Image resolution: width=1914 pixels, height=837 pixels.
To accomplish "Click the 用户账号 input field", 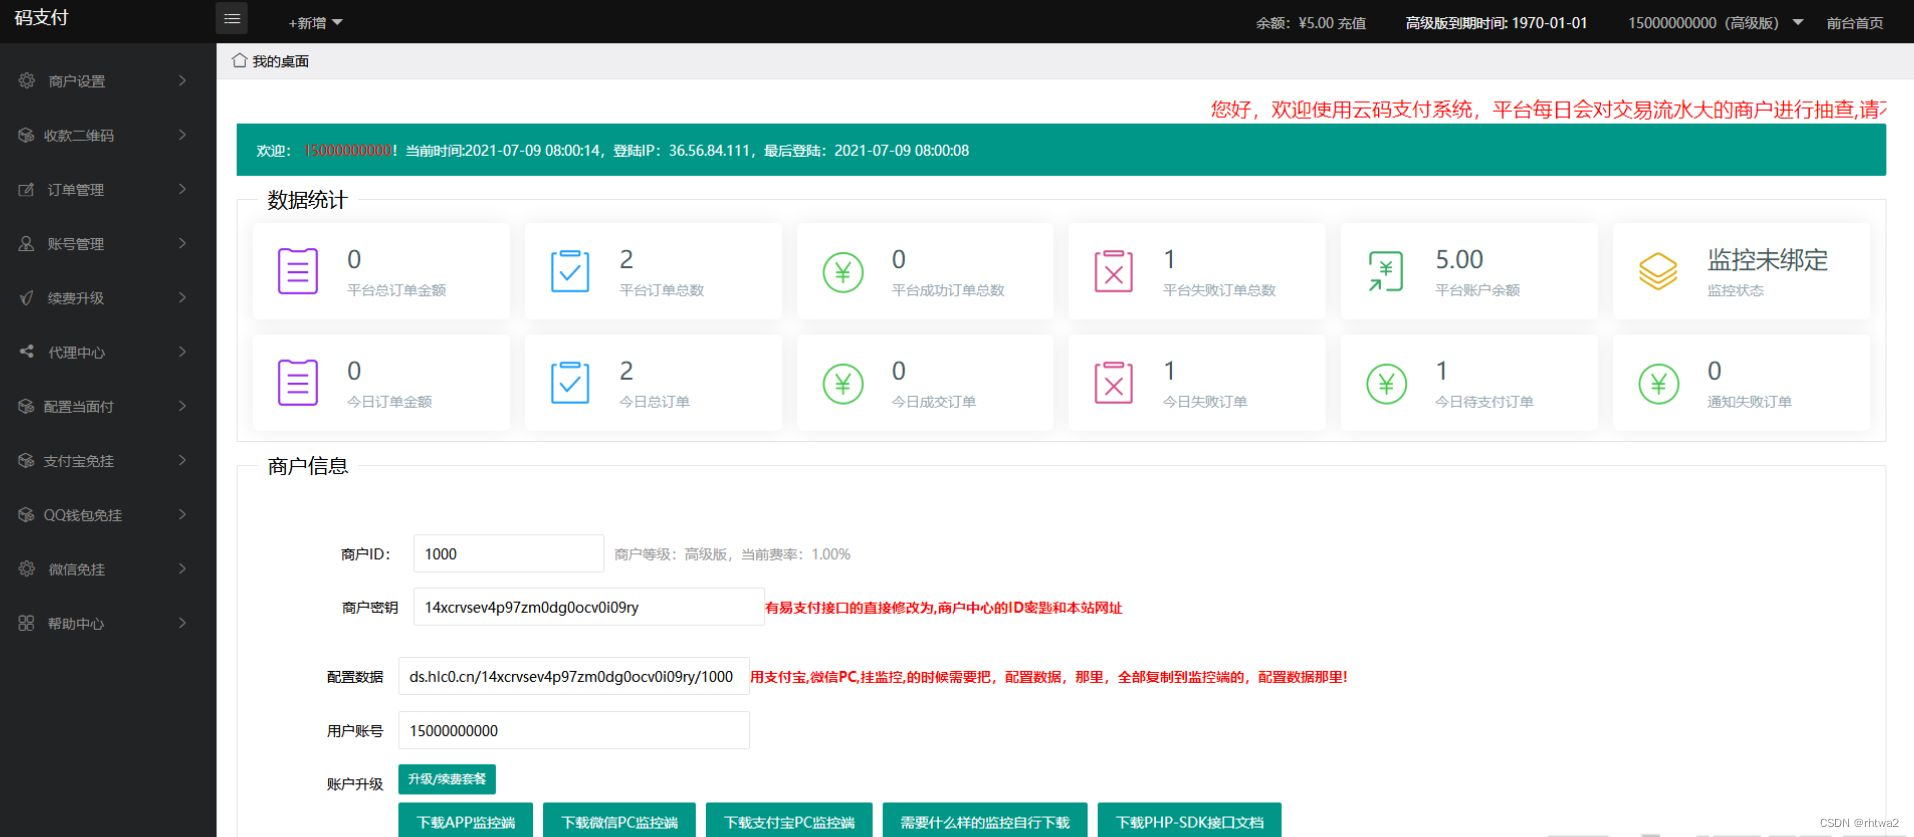I will (x=574, y=730).
